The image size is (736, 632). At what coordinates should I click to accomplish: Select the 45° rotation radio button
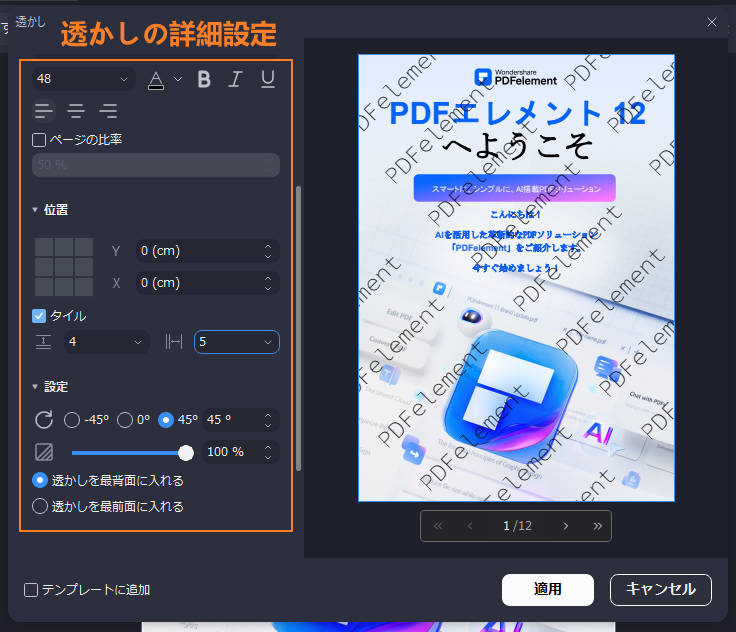[166, 420]
